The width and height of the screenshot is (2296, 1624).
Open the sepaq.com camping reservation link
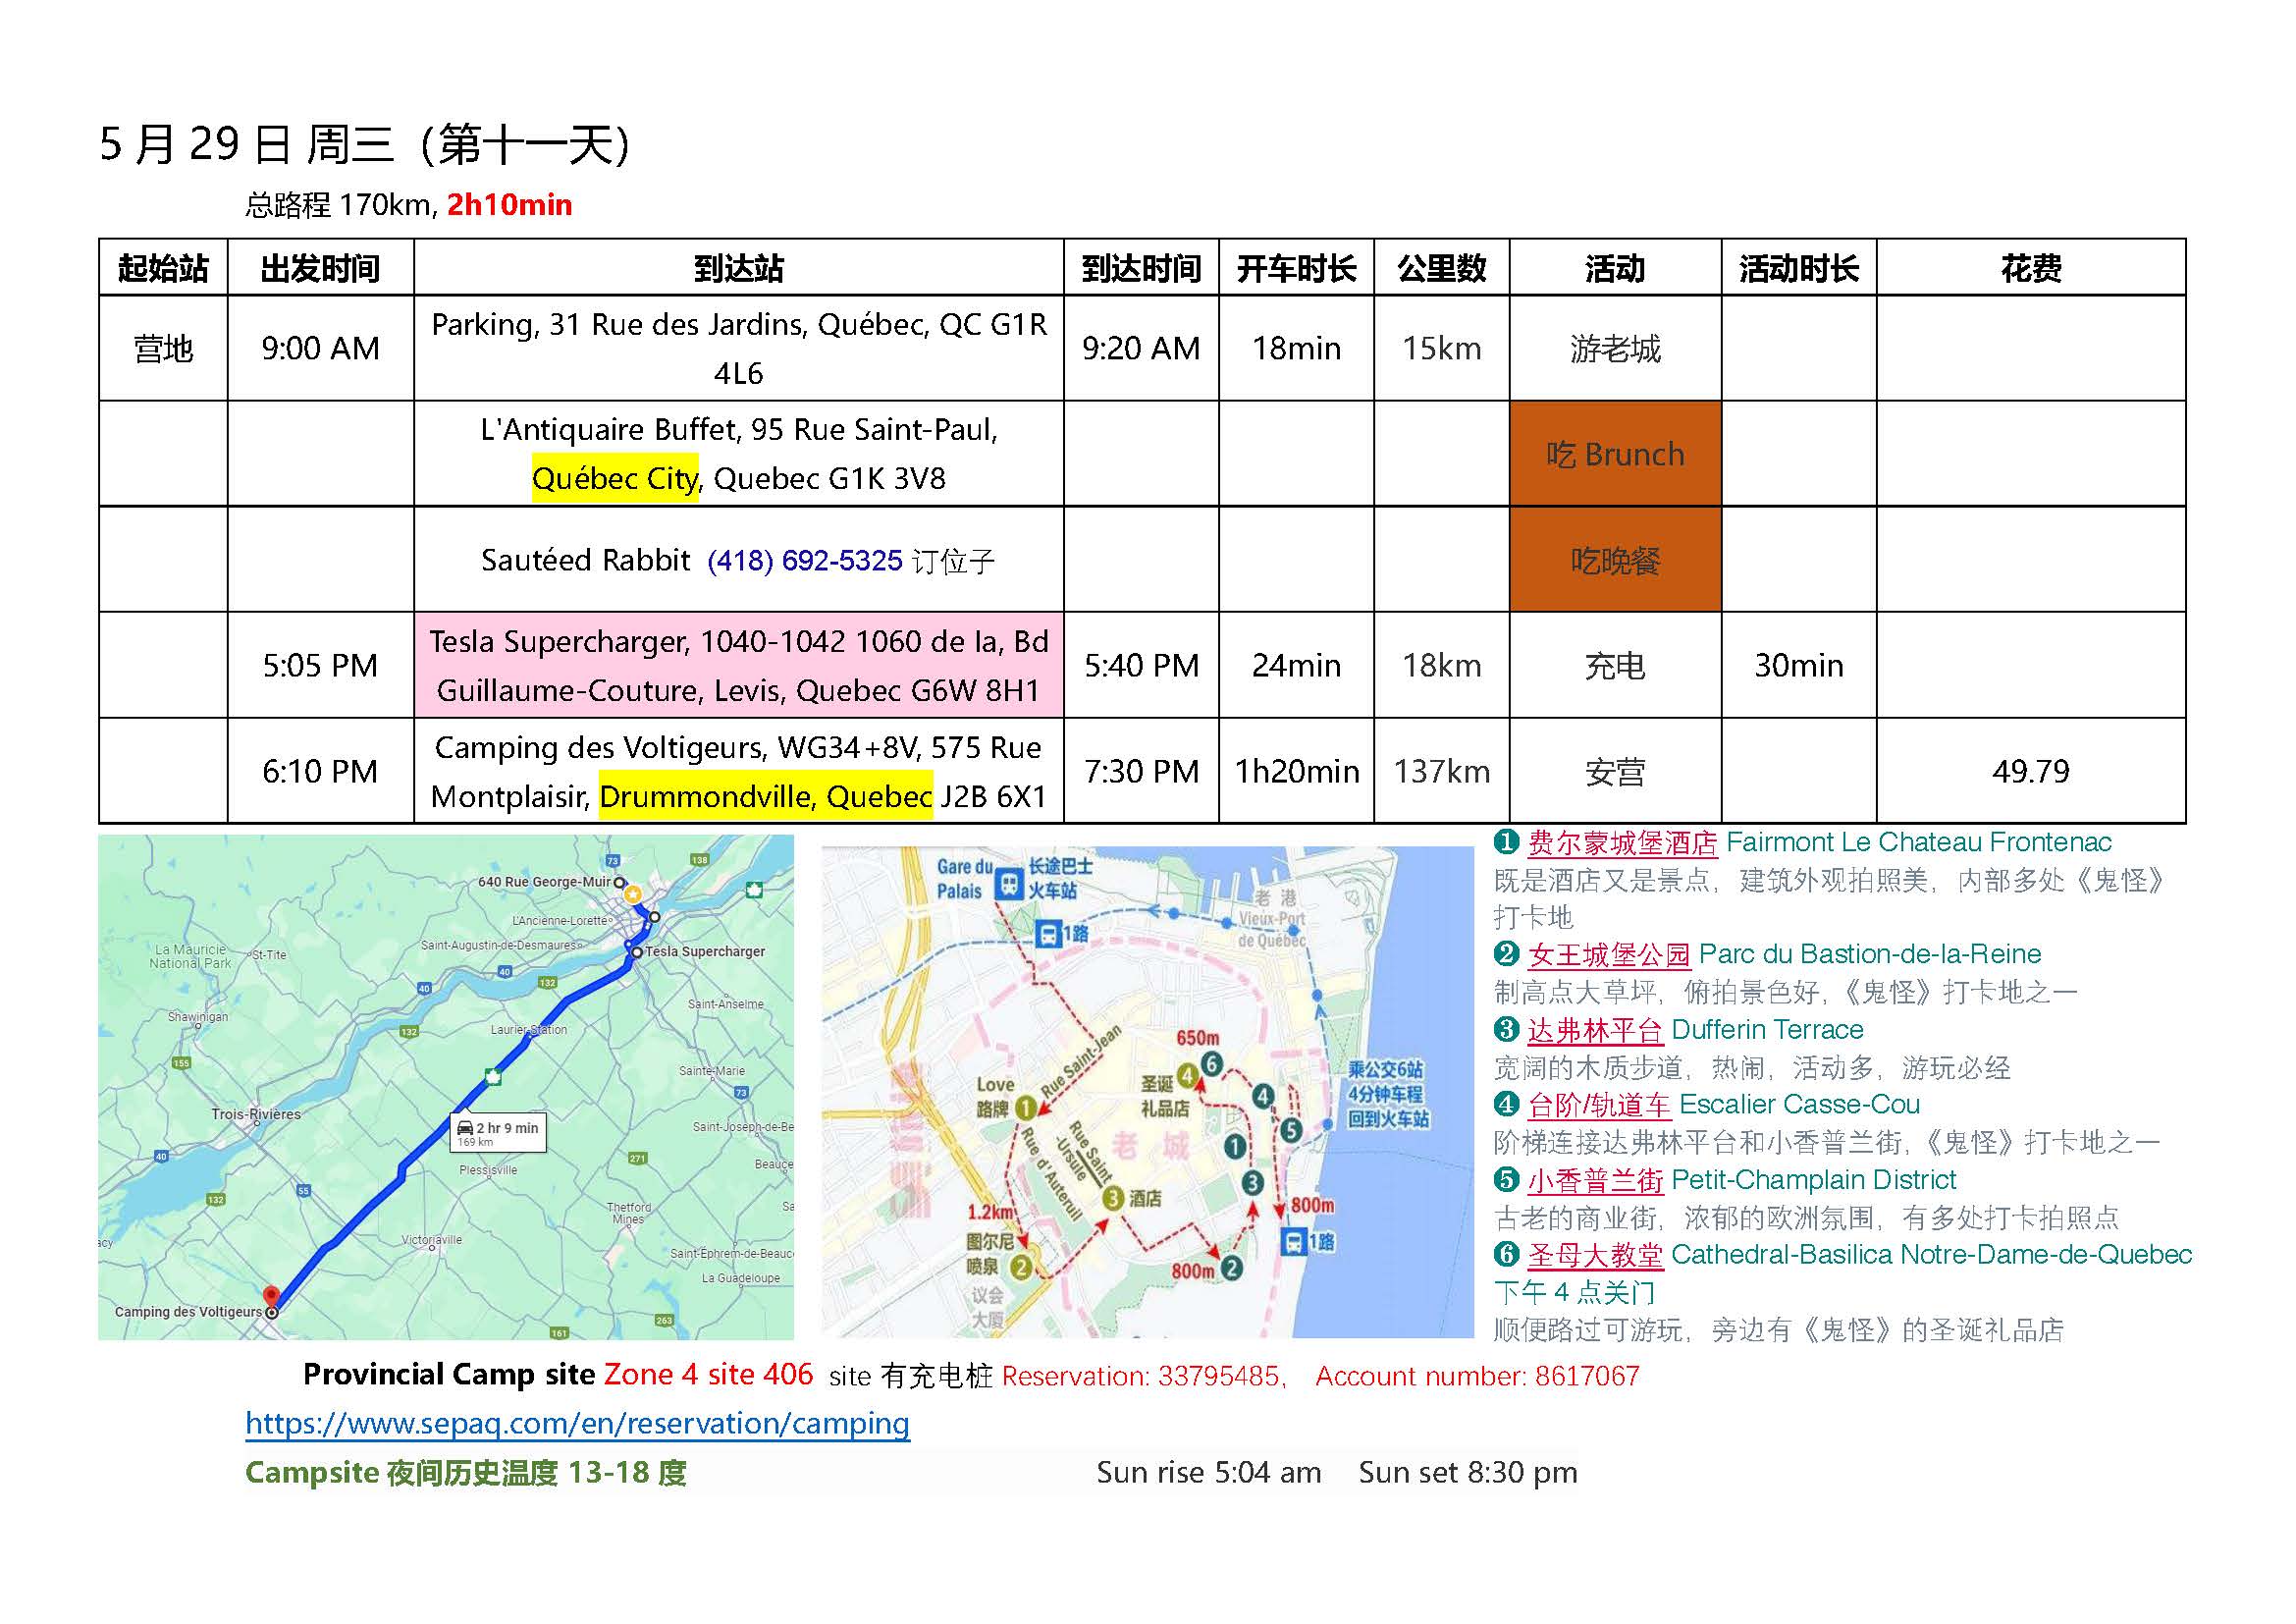tap(577, 1423)
